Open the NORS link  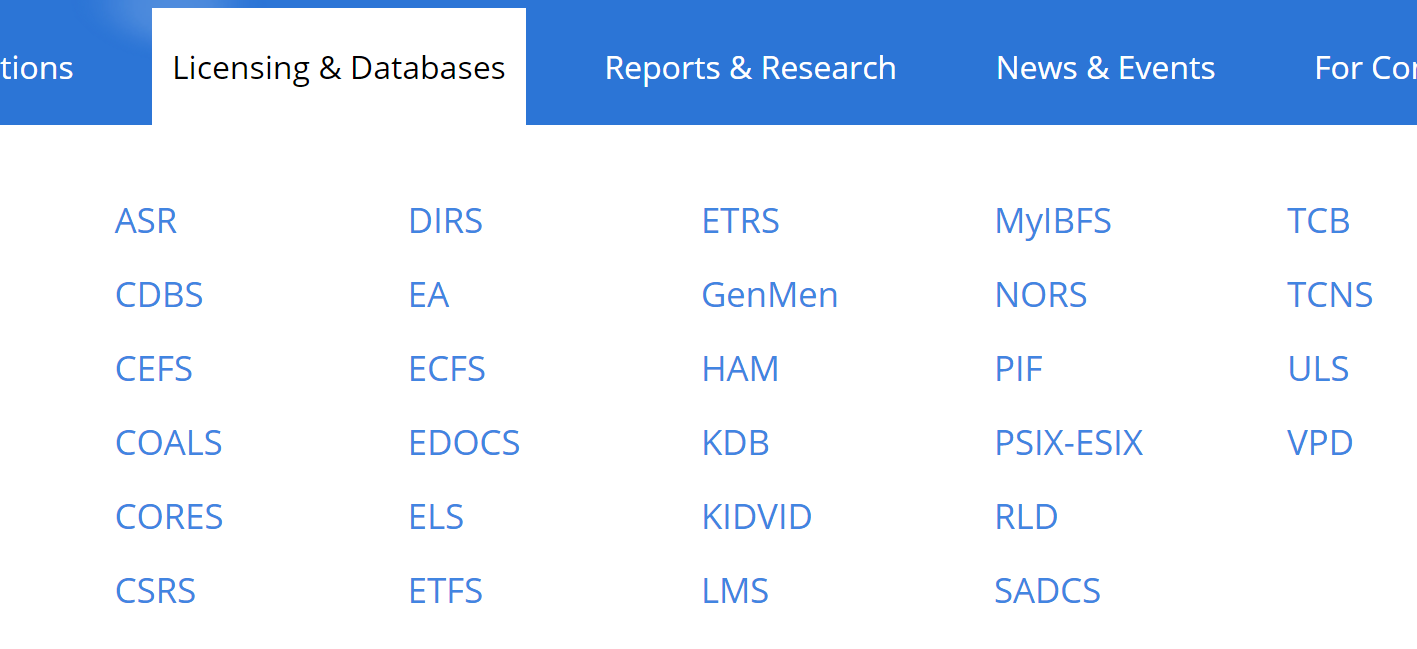(x=1041, y=295)
